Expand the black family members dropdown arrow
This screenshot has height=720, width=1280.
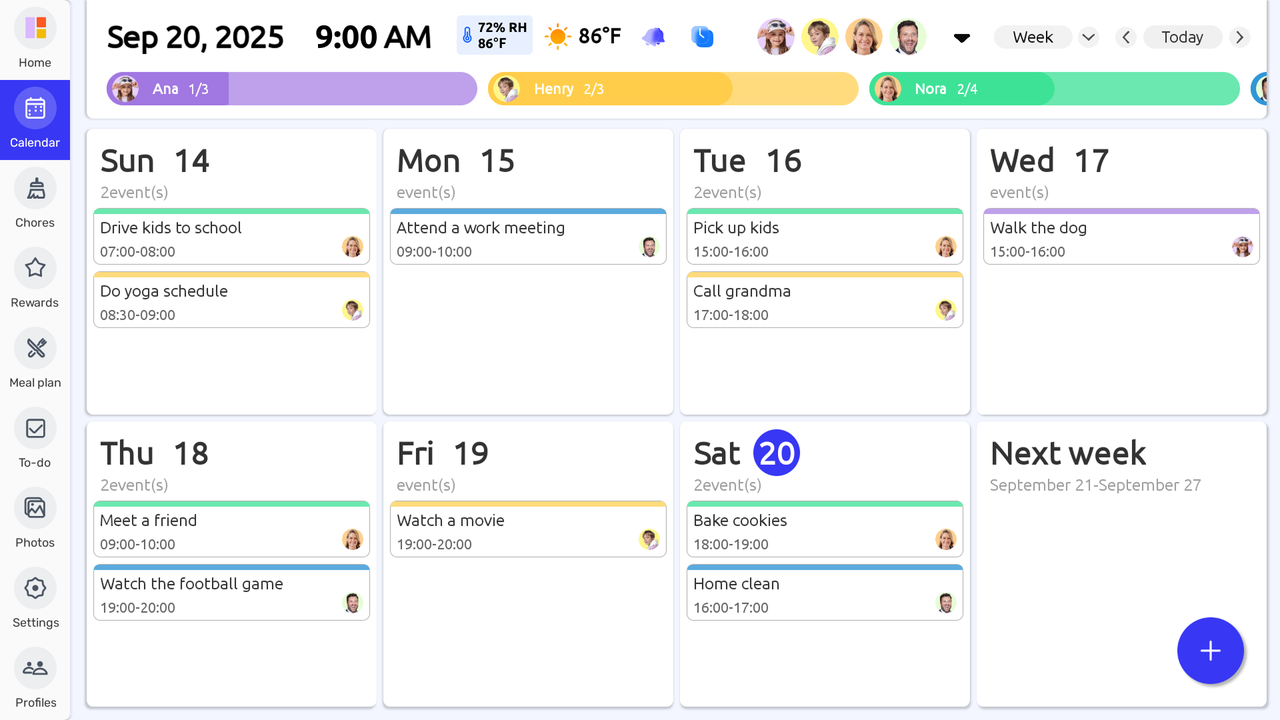pyautogui.click(x=962, y=38)
